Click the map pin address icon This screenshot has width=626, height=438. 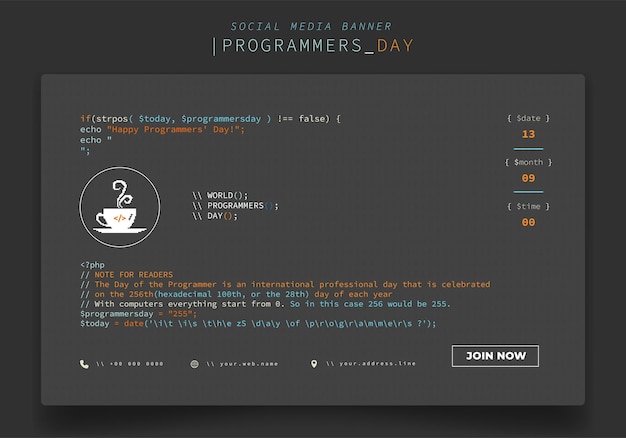point(314,364)
